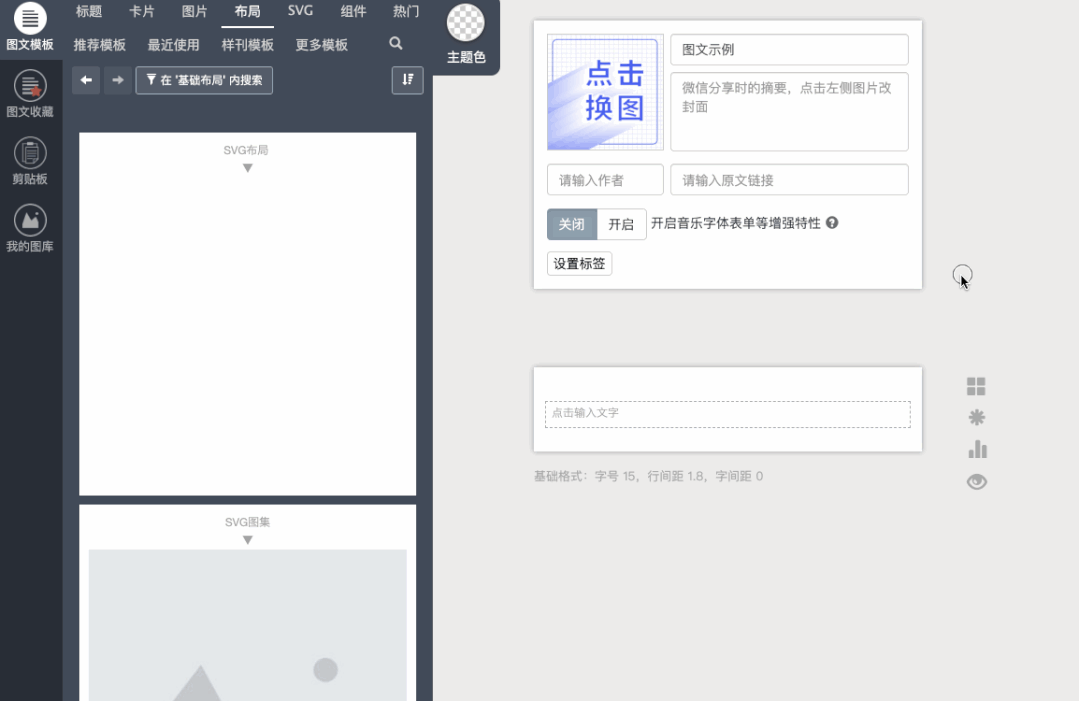
Task: Click the preview eye icon on the right
Action: click(x=976, y=481)
